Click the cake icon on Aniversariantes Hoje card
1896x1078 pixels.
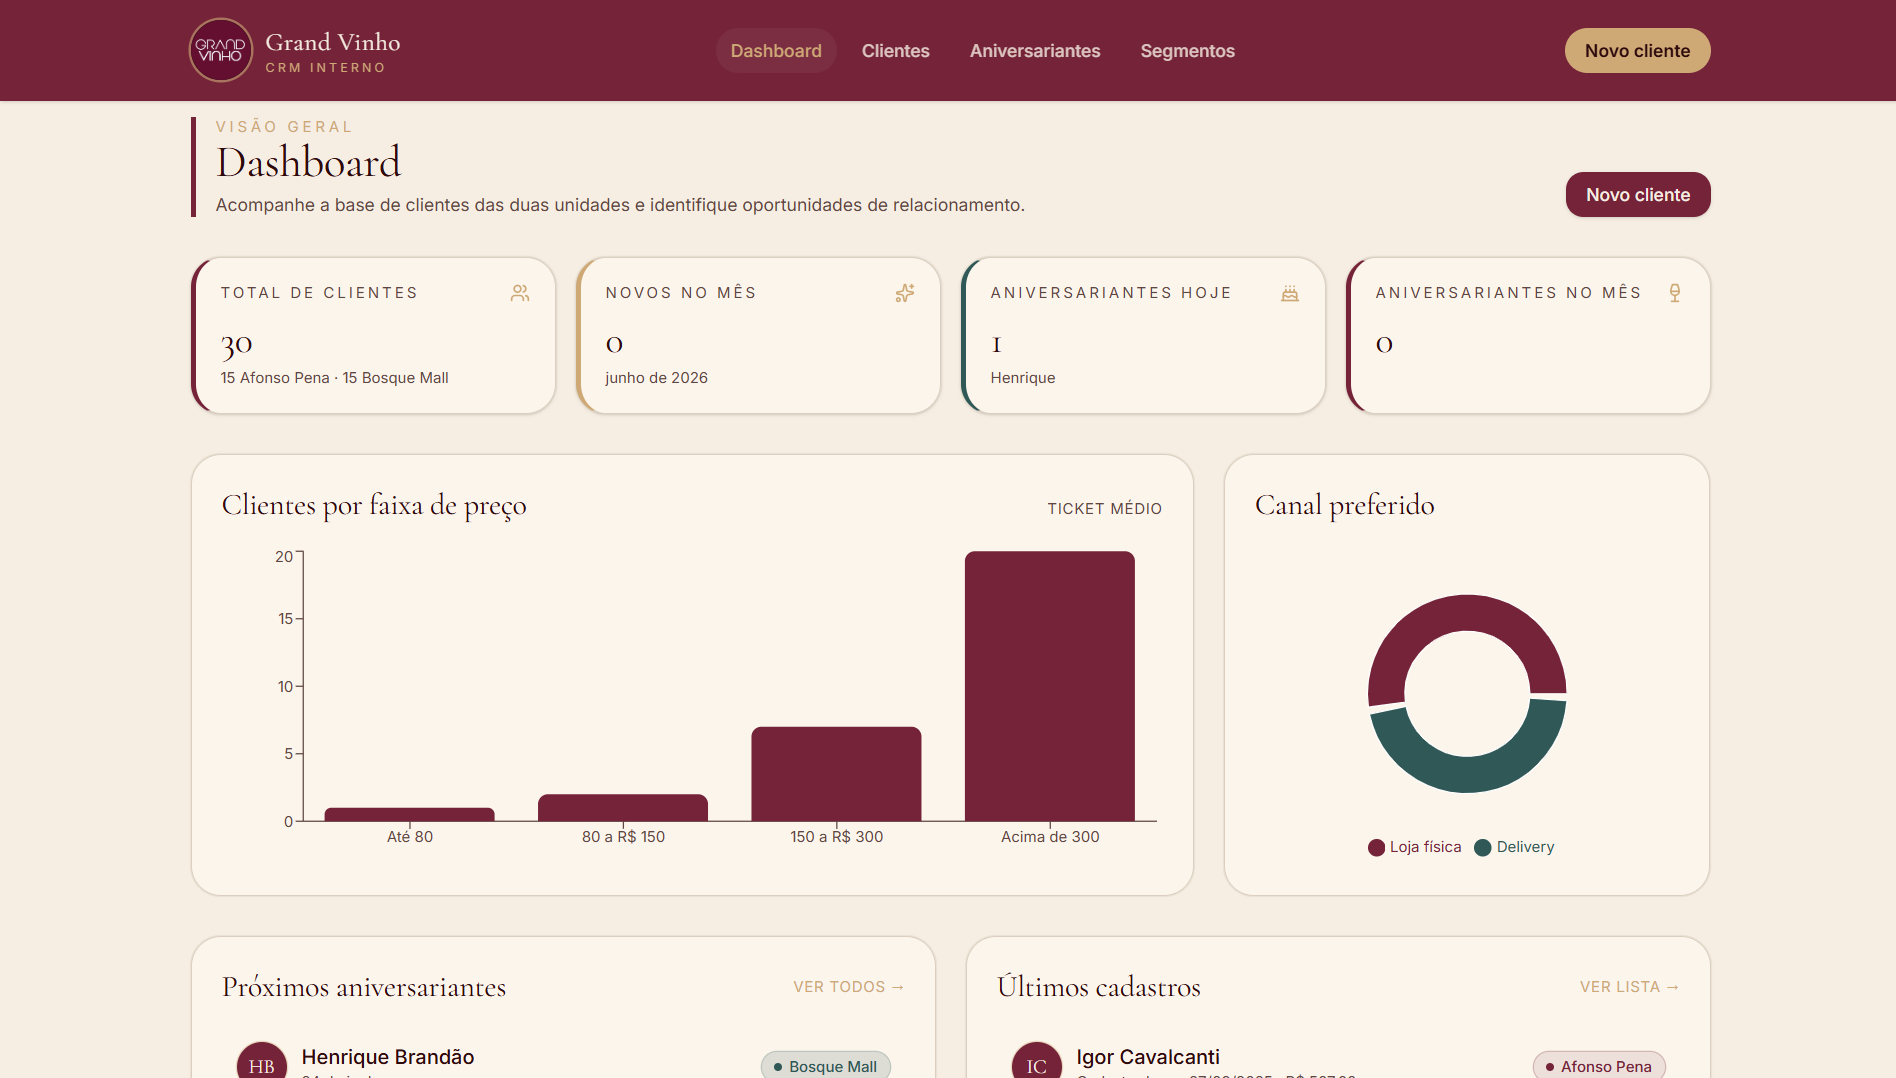(x=1290, y=293)
